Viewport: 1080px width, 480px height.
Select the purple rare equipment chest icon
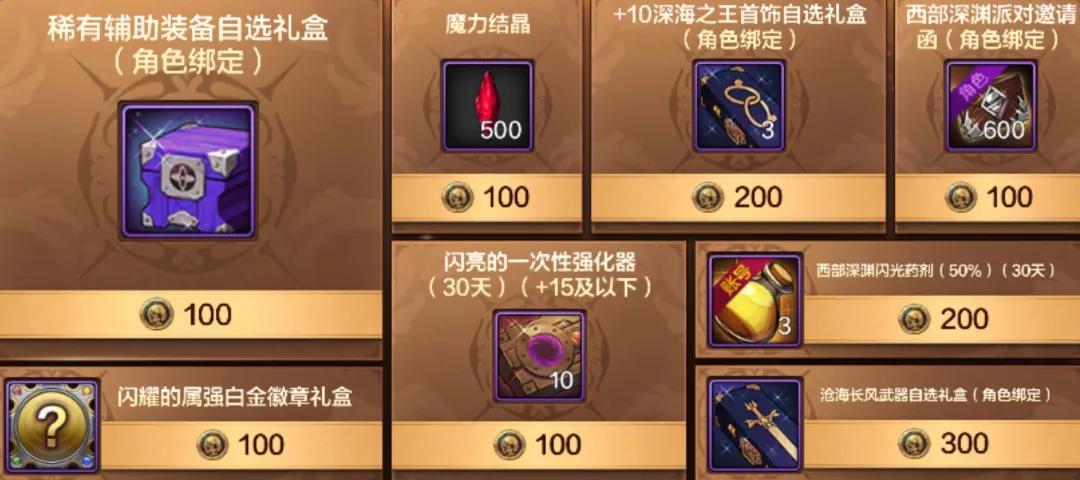point(188,171)
